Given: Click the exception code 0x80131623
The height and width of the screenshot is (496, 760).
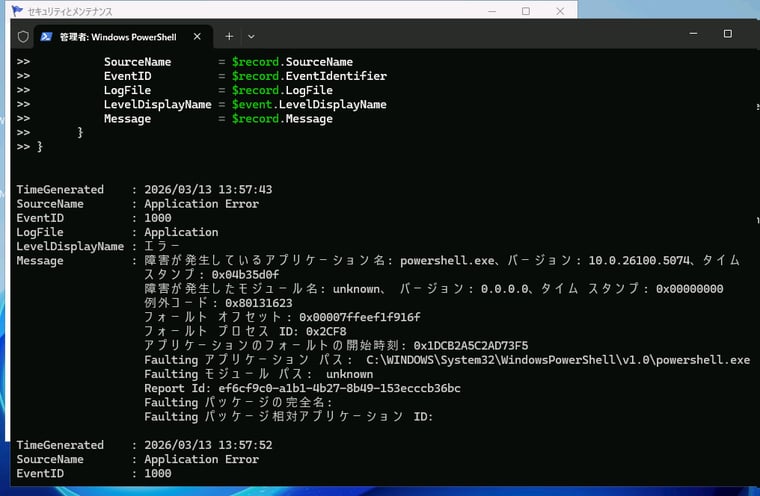Looking at the screenshot, I should coord(259,303).
